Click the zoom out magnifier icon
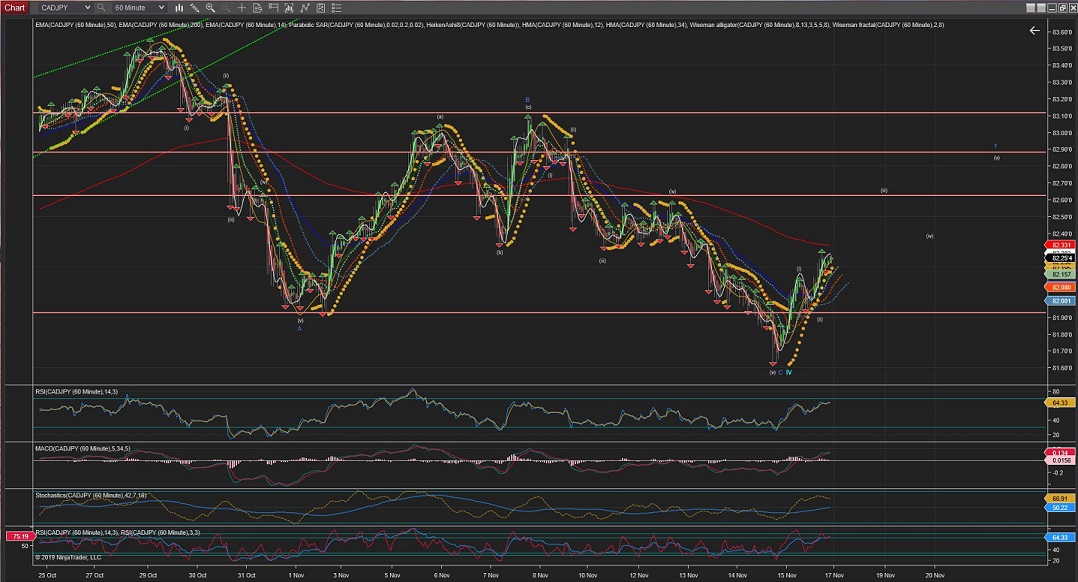Image resolution: width=1078 pixels, height=582 pixels. point(225,7)
